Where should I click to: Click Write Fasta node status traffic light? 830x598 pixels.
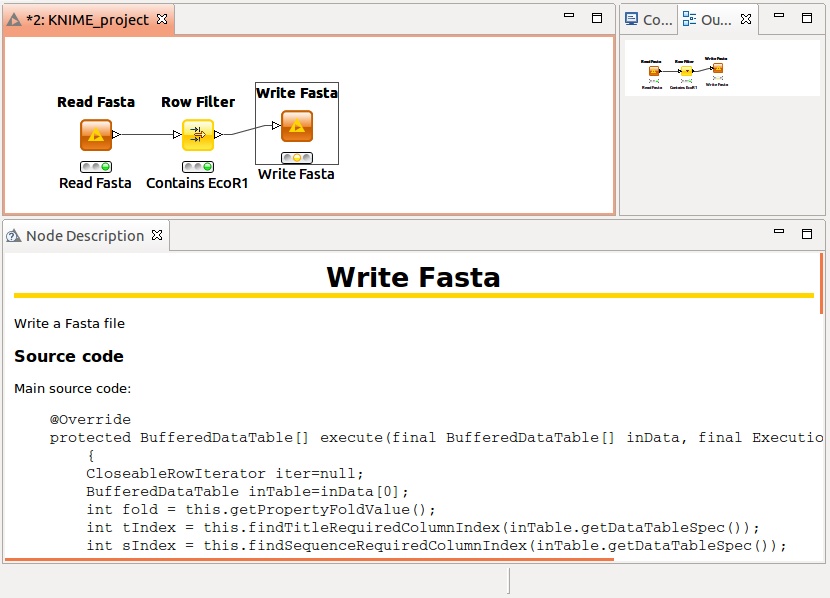(297, 158)
